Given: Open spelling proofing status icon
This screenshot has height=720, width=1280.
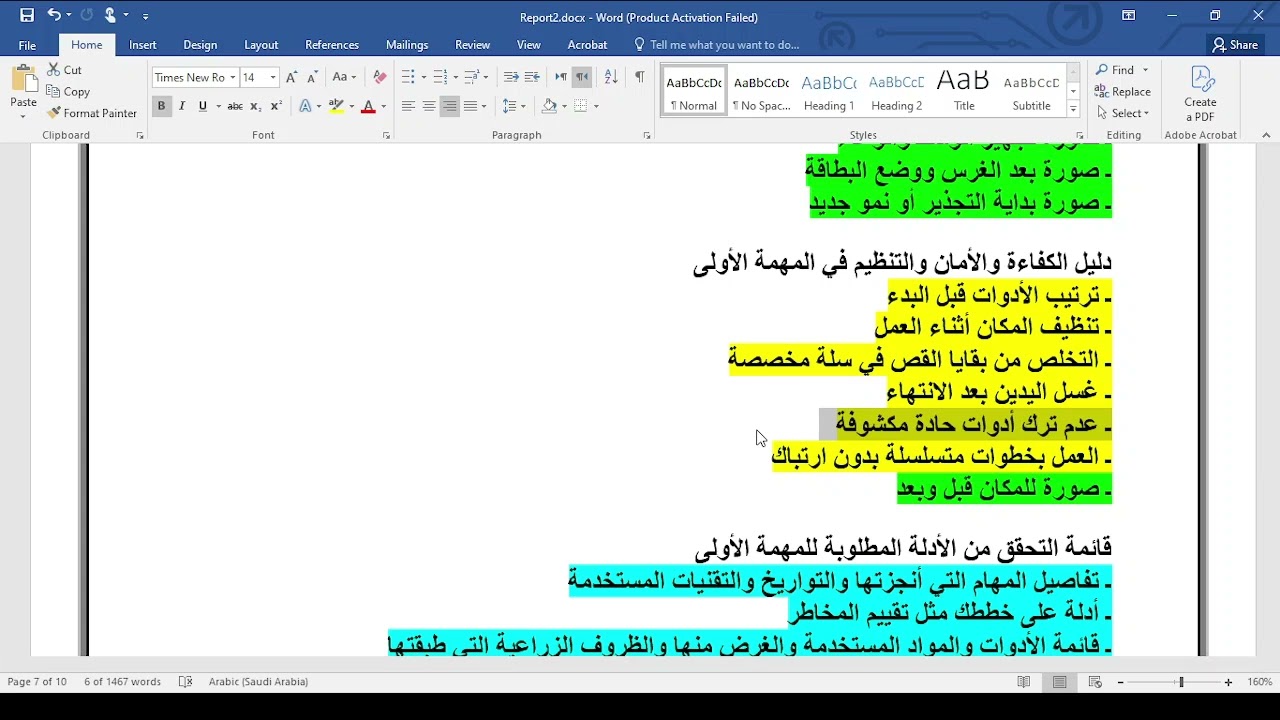Looking at the screenshot, I should click(185, 682).
